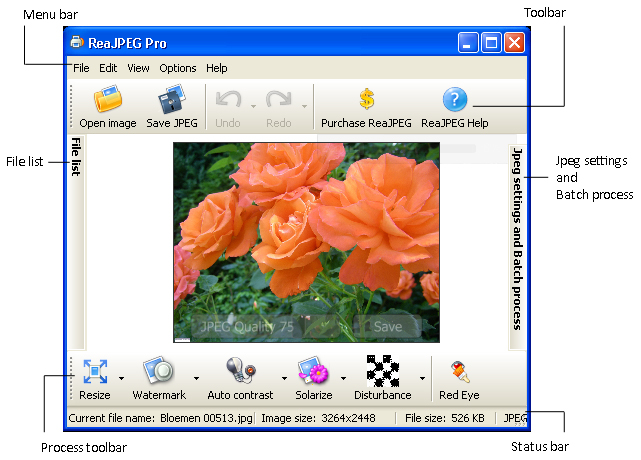Open the Resize options dropdown arrow
641x460 pixels.
click(121, 378)
